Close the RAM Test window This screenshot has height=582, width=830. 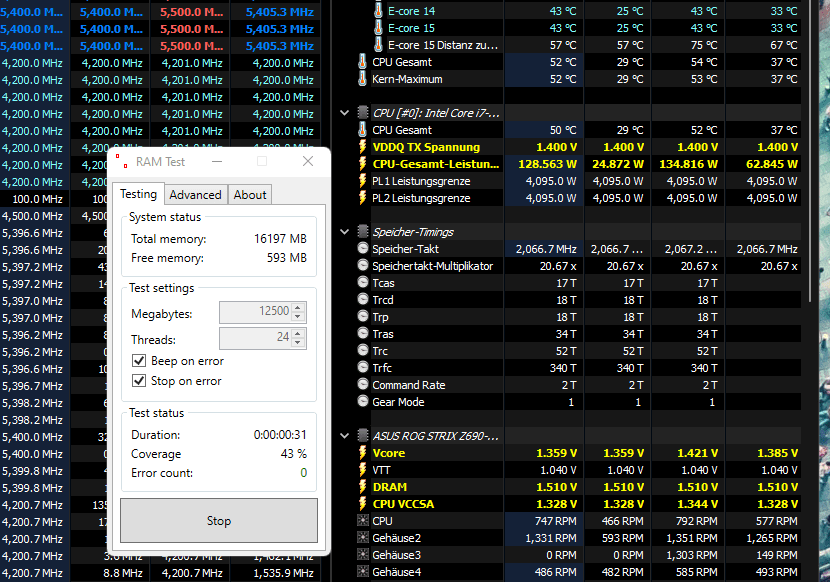308,161
